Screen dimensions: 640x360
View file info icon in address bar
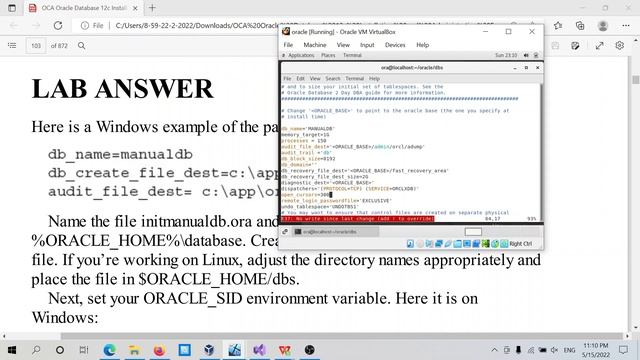coord(84,25)
